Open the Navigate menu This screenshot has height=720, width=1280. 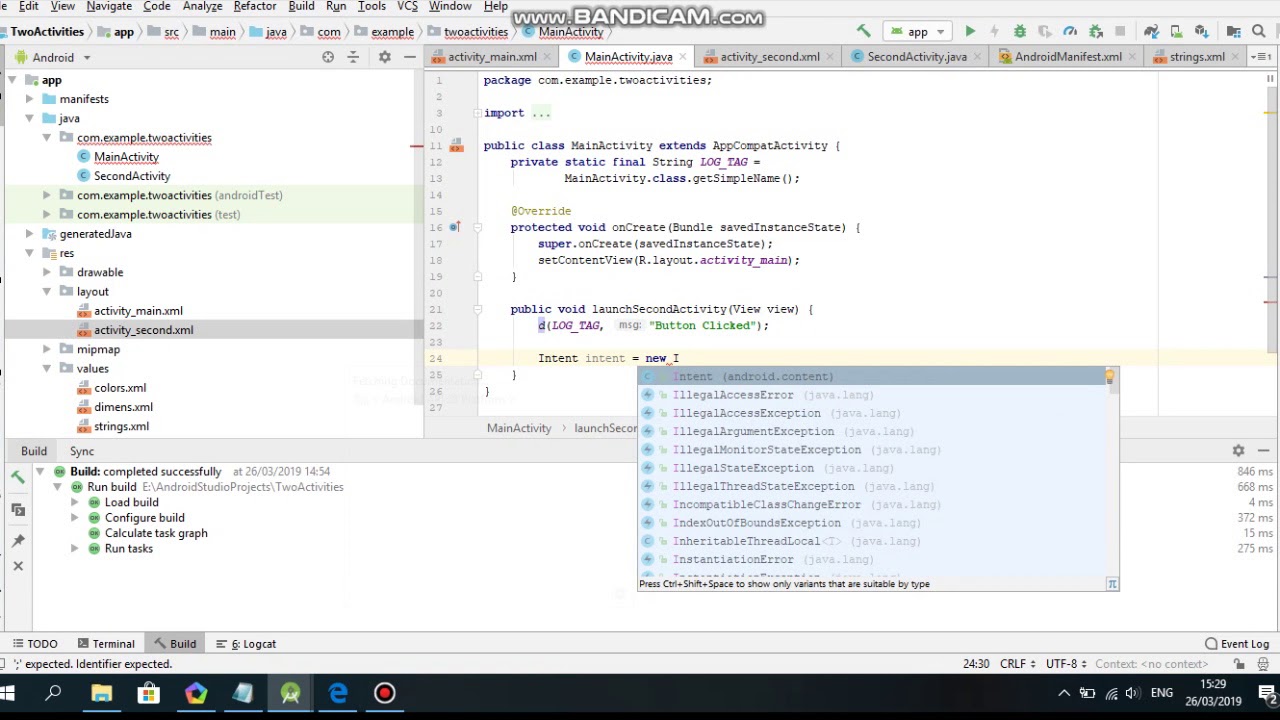[109, 6]
